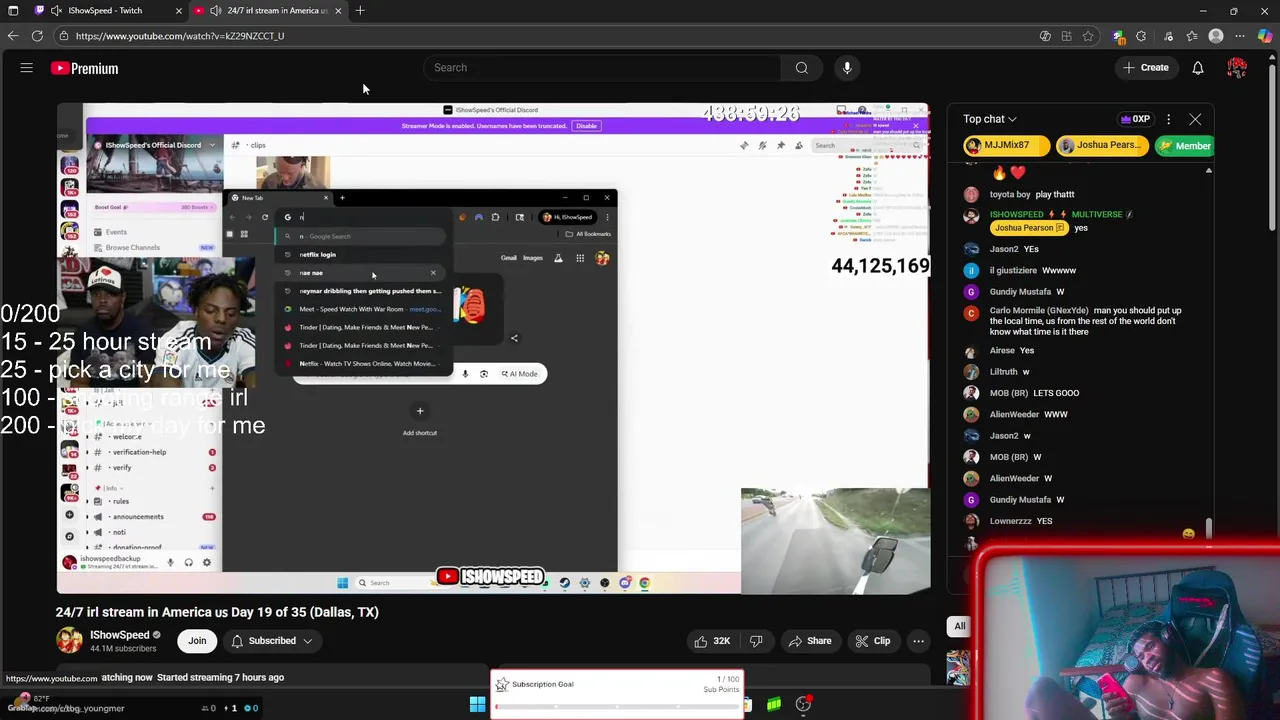The image size is (1280, 720).
Task: Open the account avatar menu
Action: tap(1237, 68)
